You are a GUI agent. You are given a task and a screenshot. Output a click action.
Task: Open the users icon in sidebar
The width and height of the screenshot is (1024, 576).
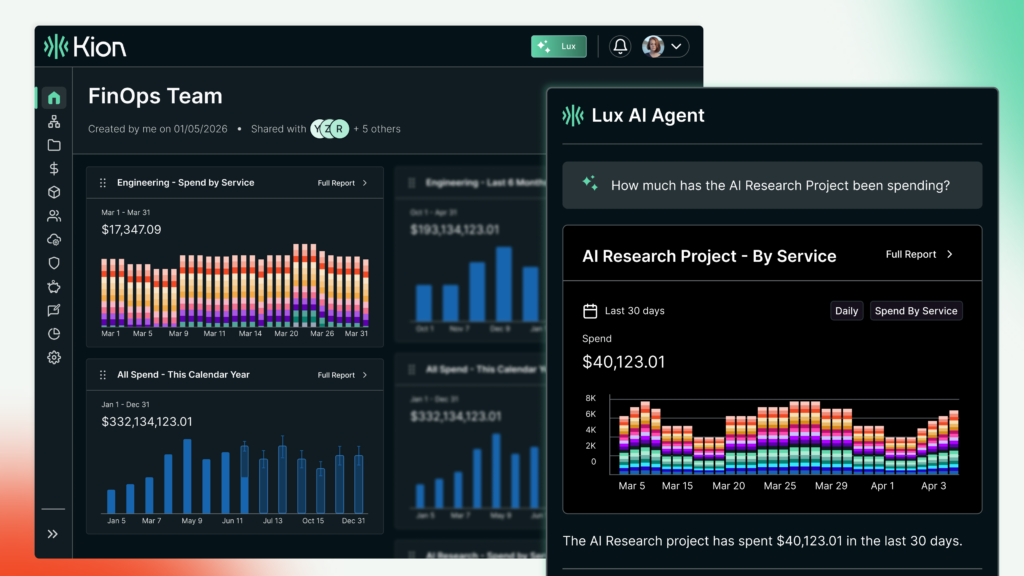[x=54, y=216]
